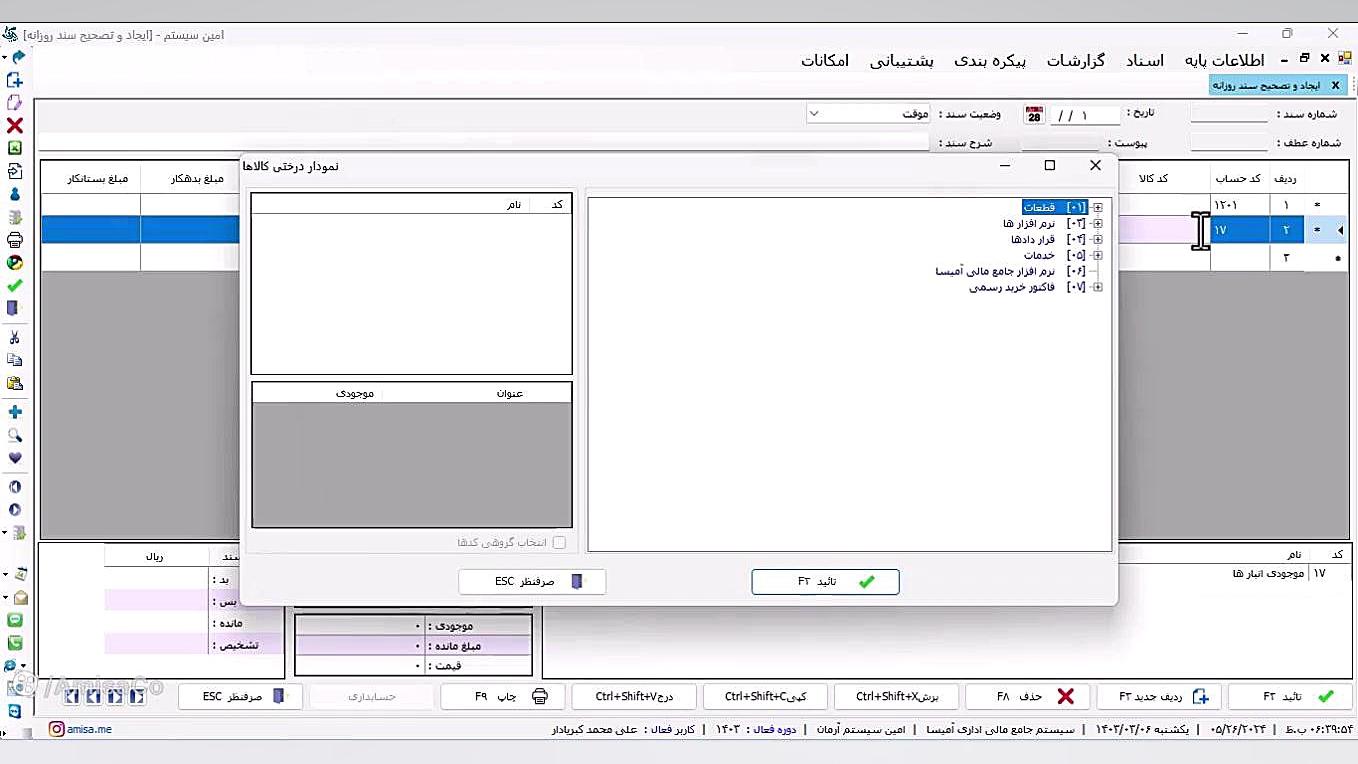Open the اطلاعات پایه menu
Image resolution: width=1358 pixels, height=764 pixels.
click(x=1224, y=61)
